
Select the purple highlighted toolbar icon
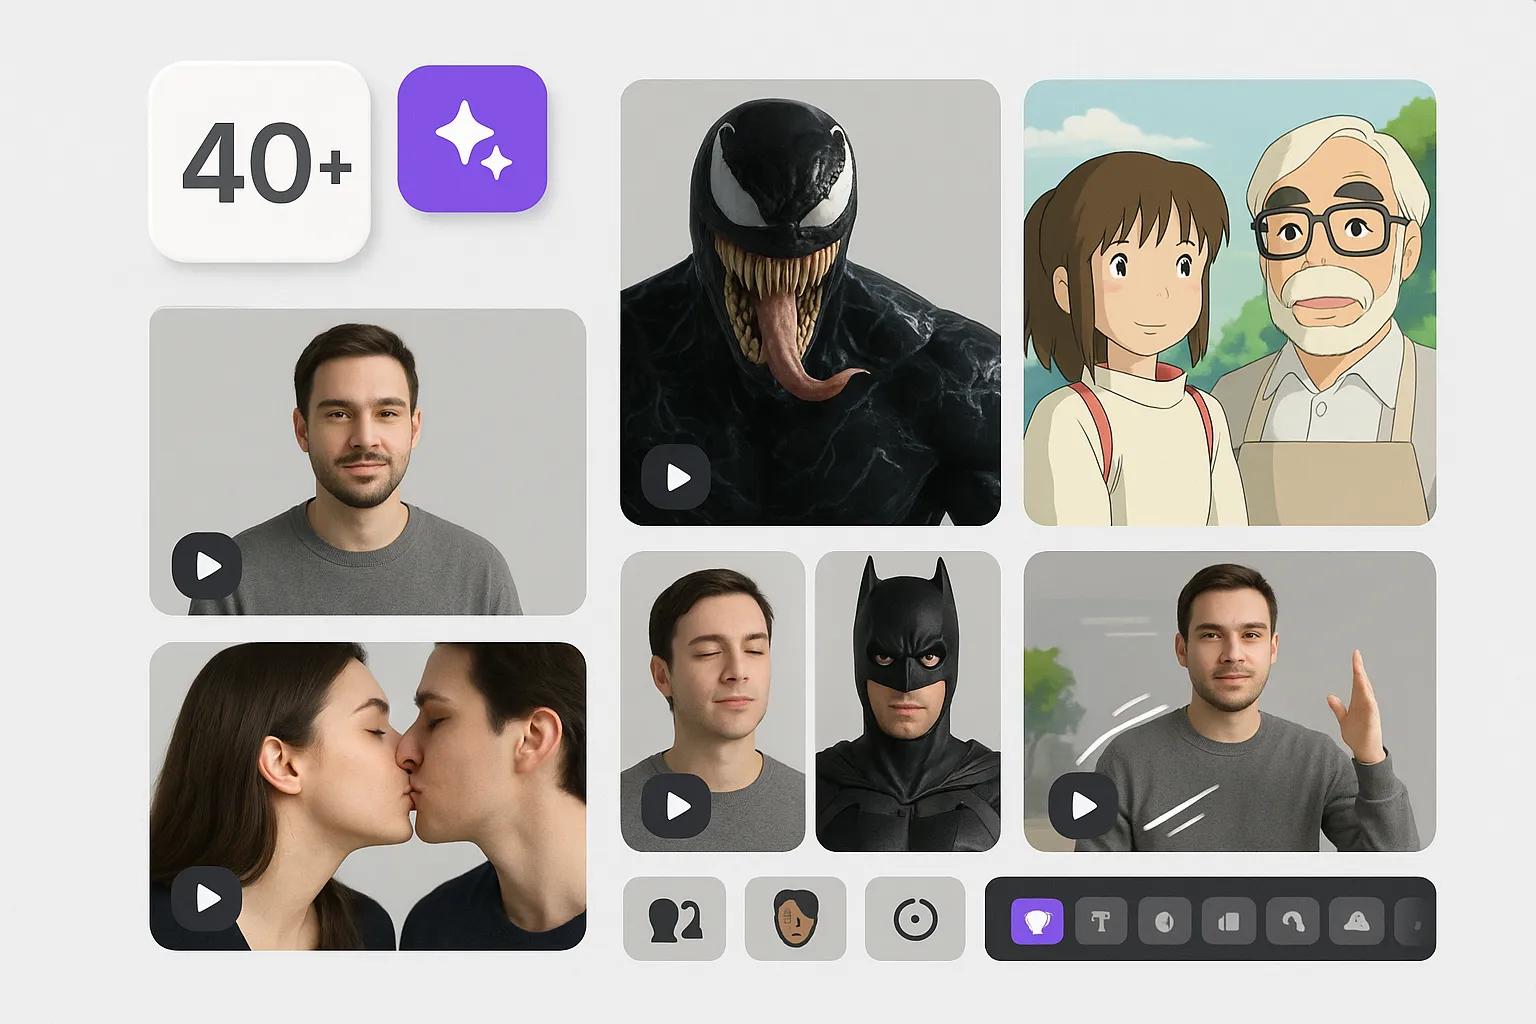click(x=1037, y=921)
